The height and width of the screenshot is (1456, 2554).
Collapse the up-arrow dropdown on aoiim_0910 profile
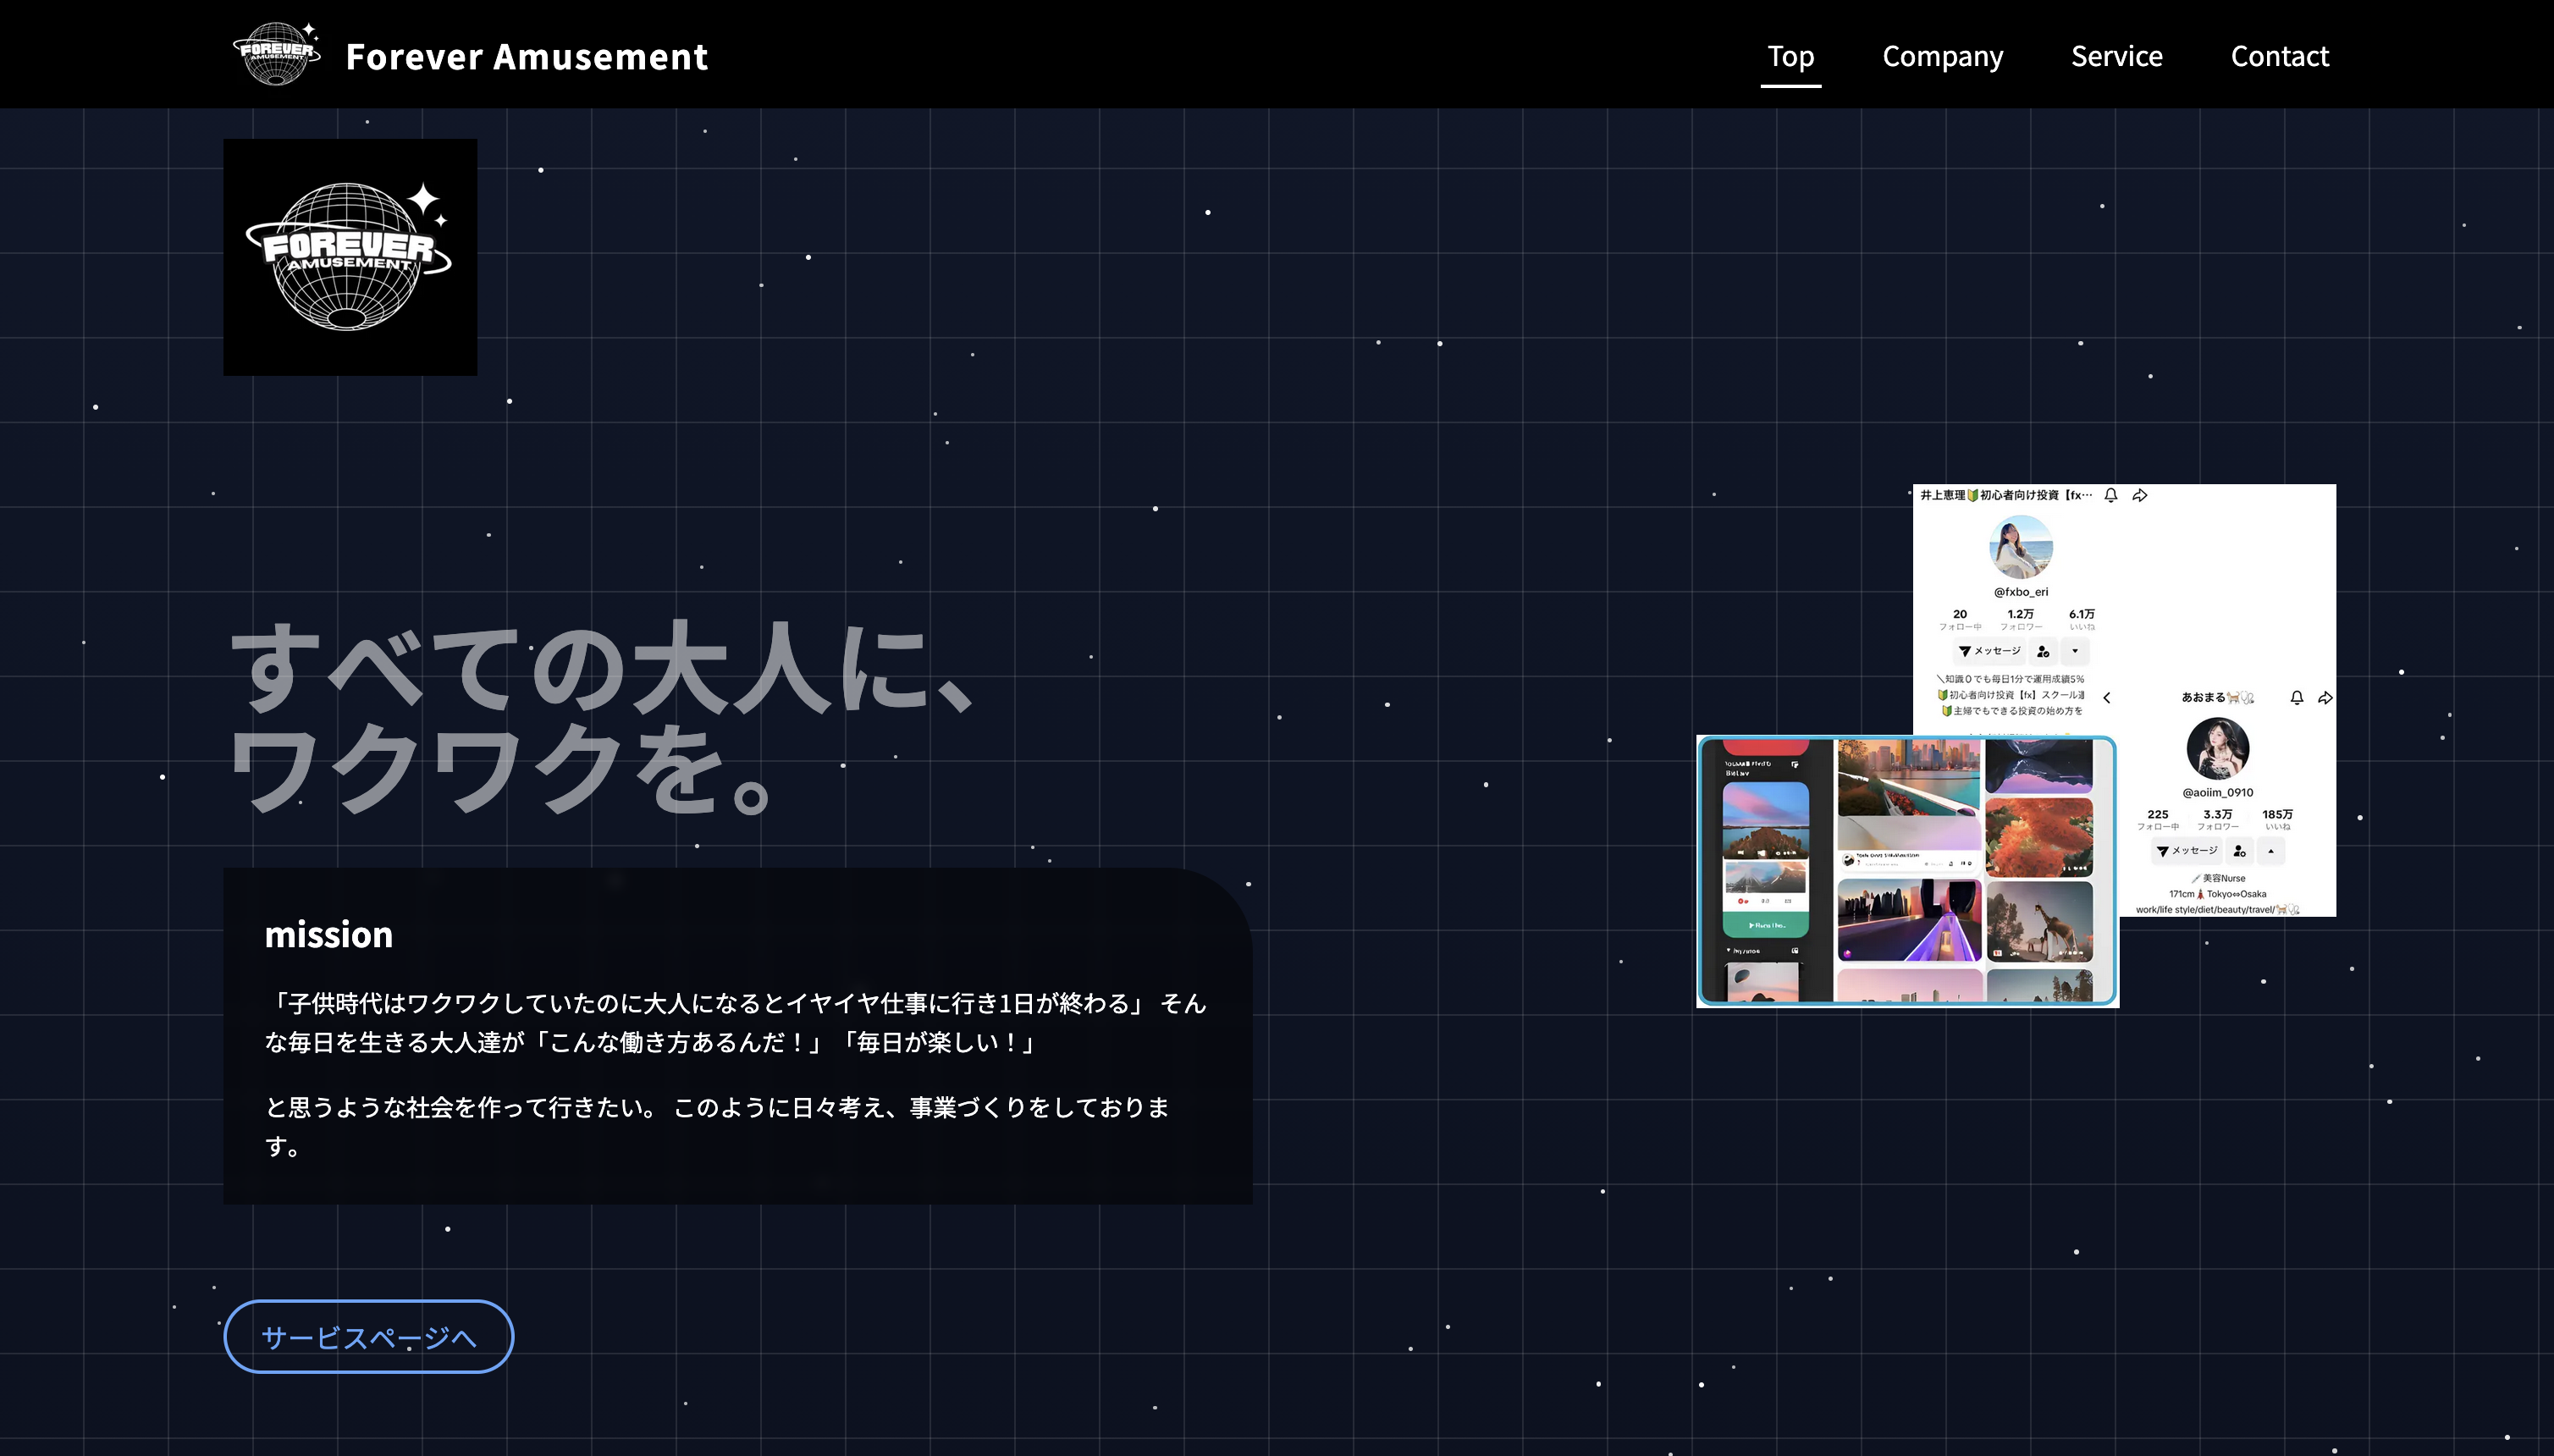click(2271, 851)
